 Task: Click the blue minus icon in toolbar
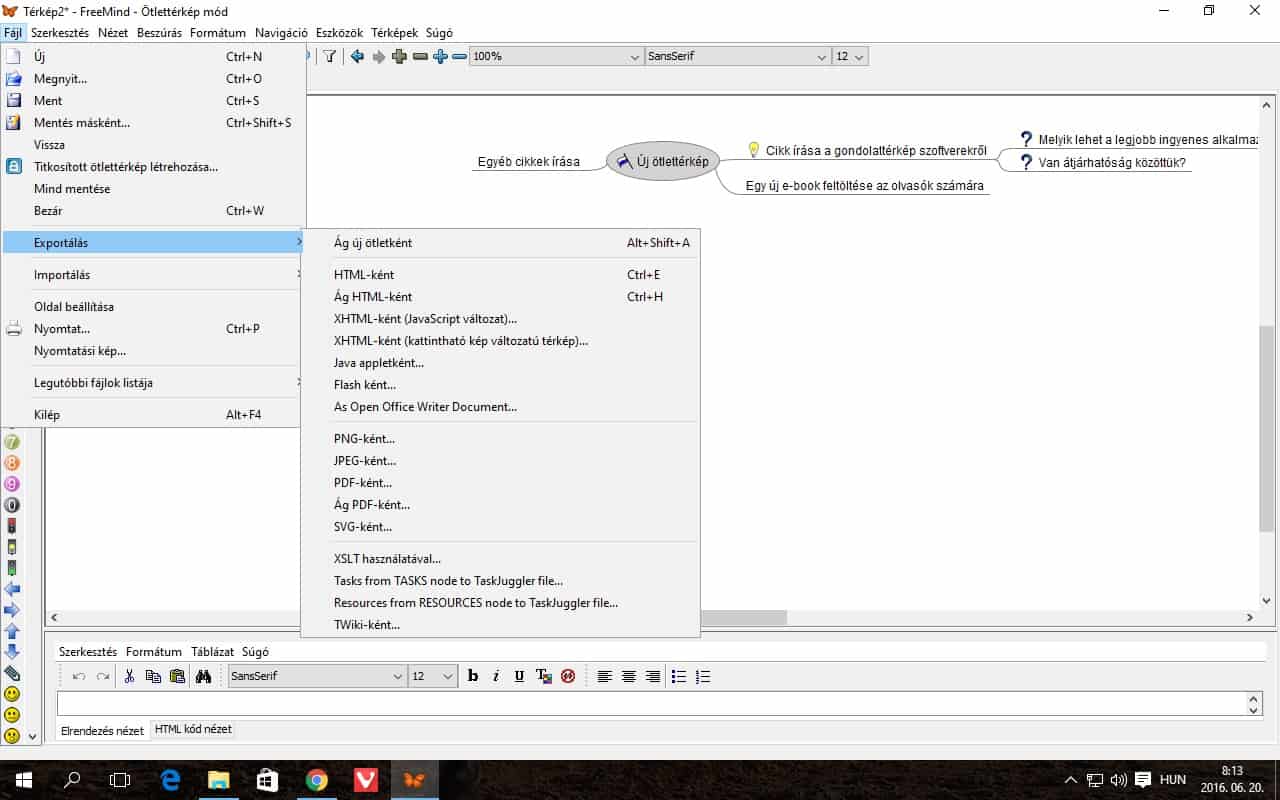(460, 57)
